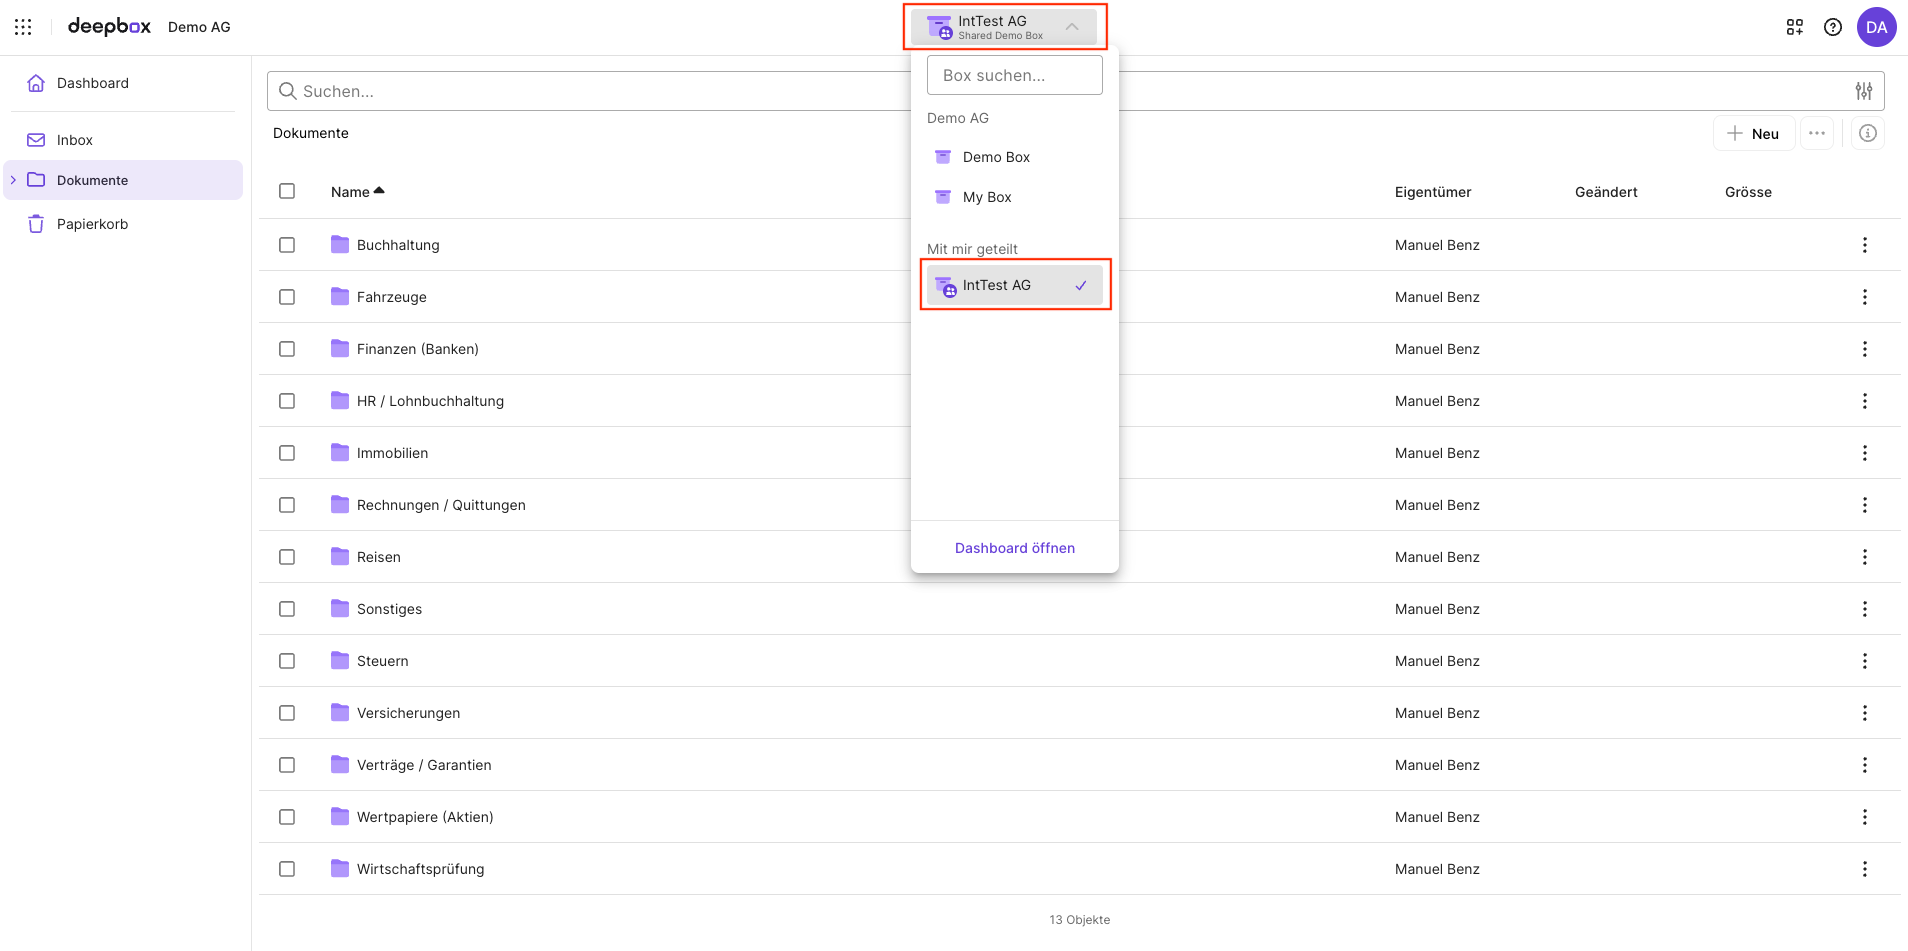
Task: Open the Papierkorb trash
Action: [x=92, y=224]
